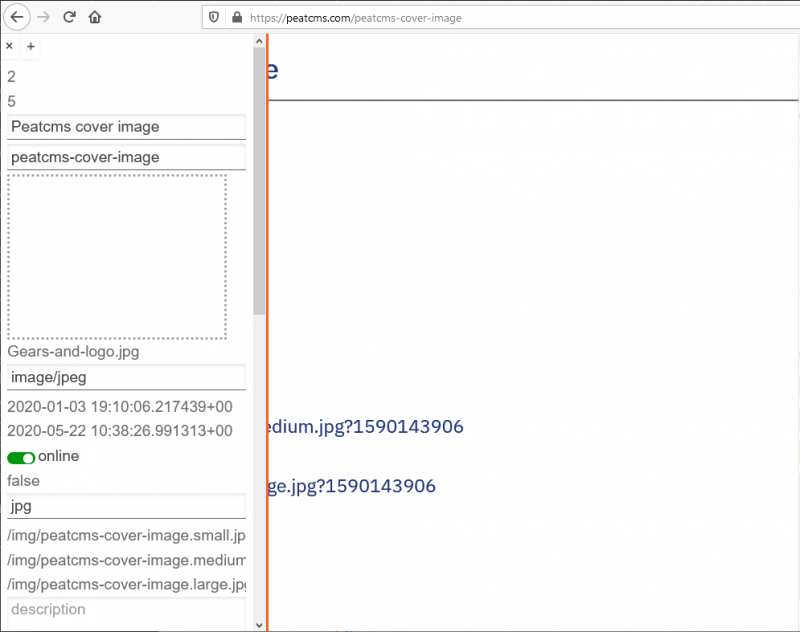Reload the page with the refresh icon

69,17
